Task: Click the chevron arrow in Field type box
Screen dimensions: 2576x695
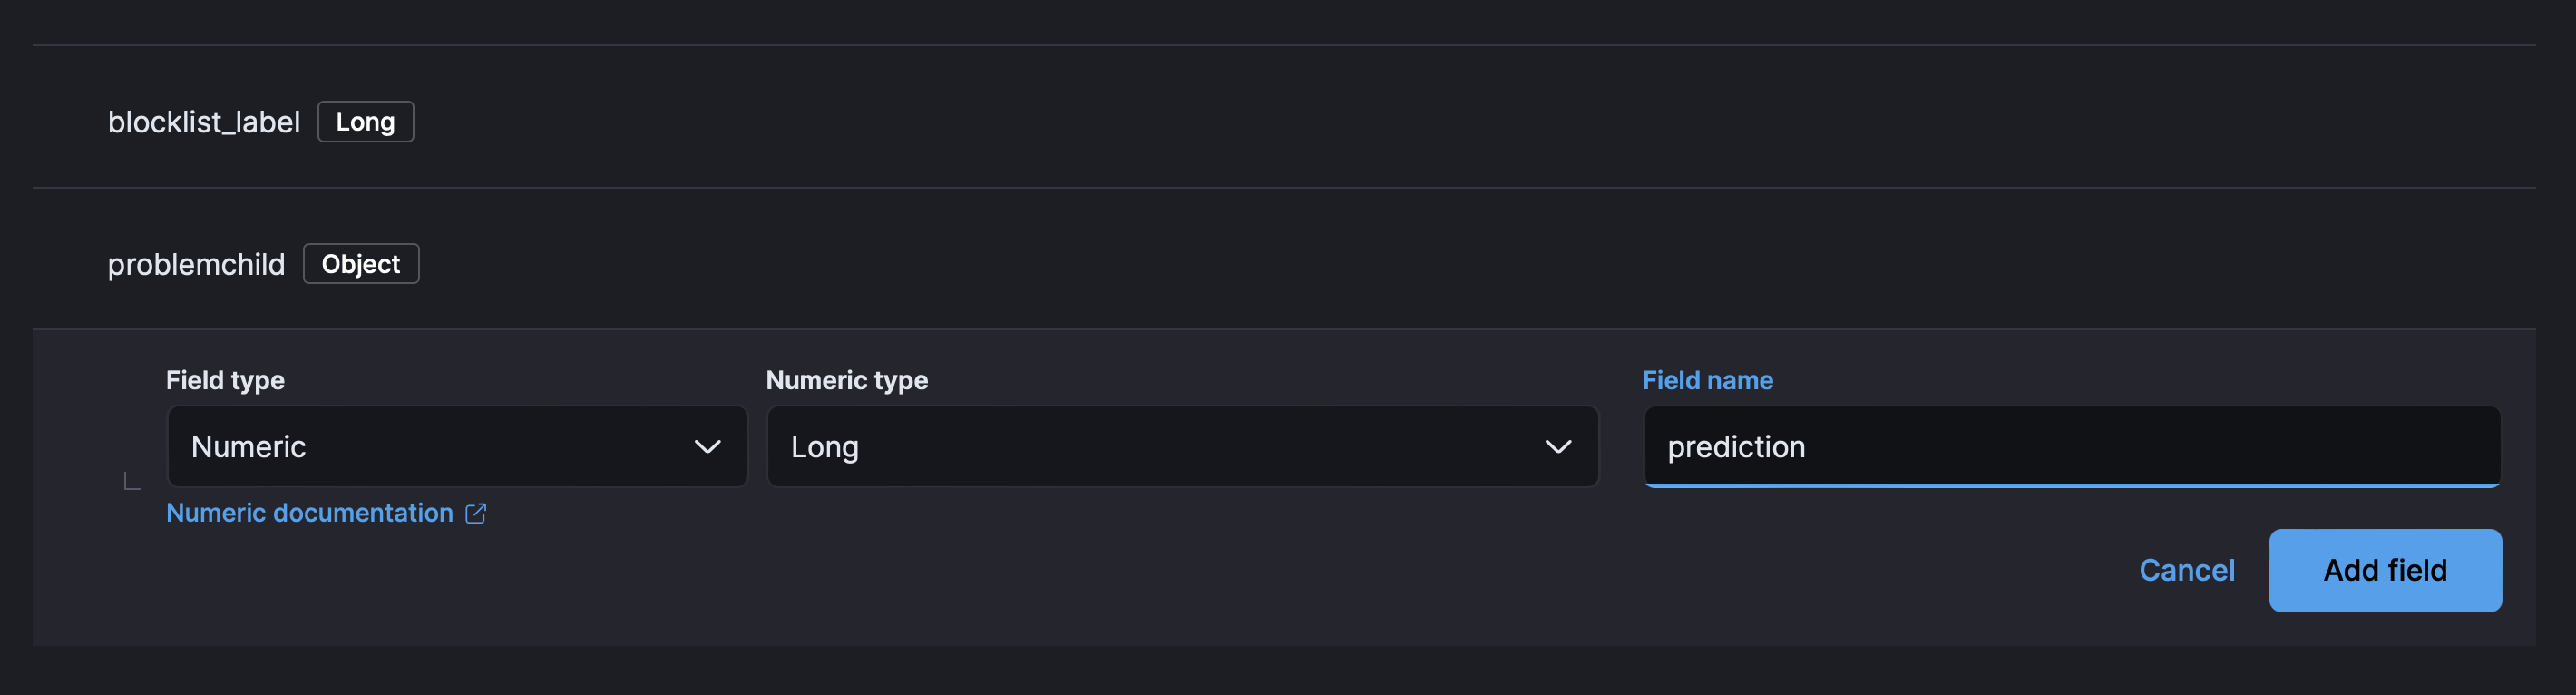Action: click(707, 447)
